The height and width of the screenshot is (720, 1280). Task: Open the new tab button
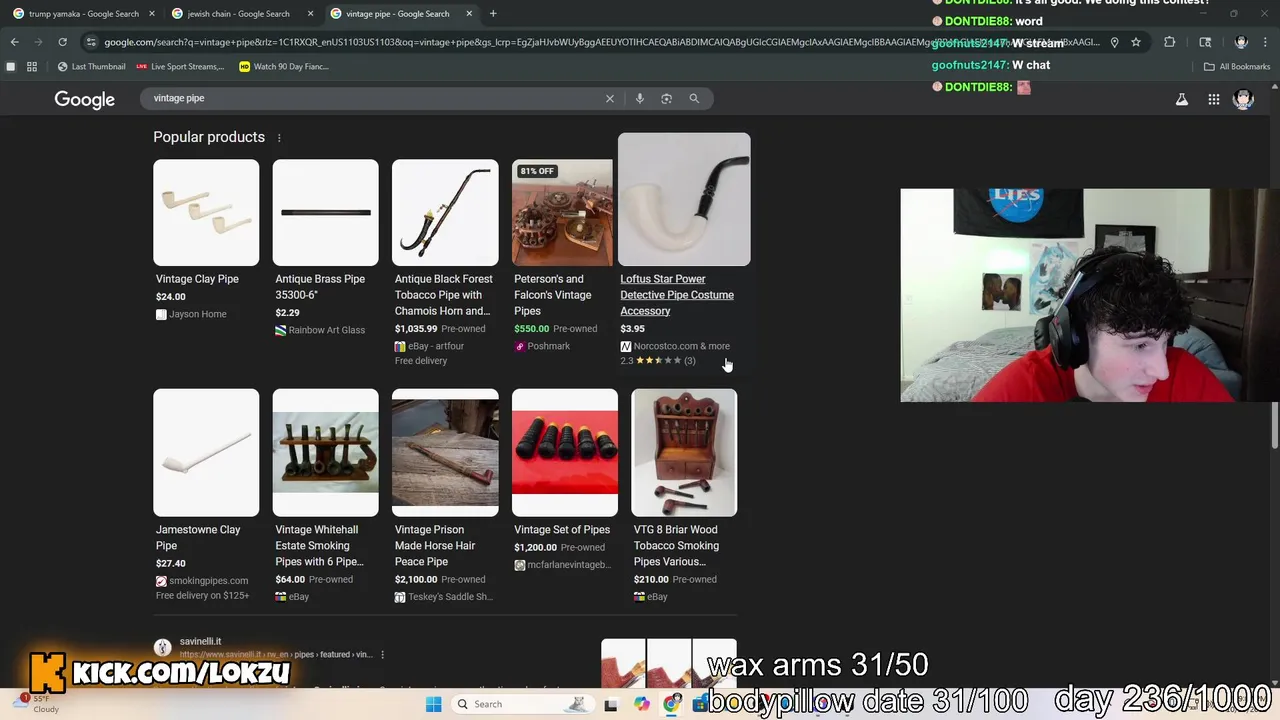pyautogui.click(x=493, y=14)
